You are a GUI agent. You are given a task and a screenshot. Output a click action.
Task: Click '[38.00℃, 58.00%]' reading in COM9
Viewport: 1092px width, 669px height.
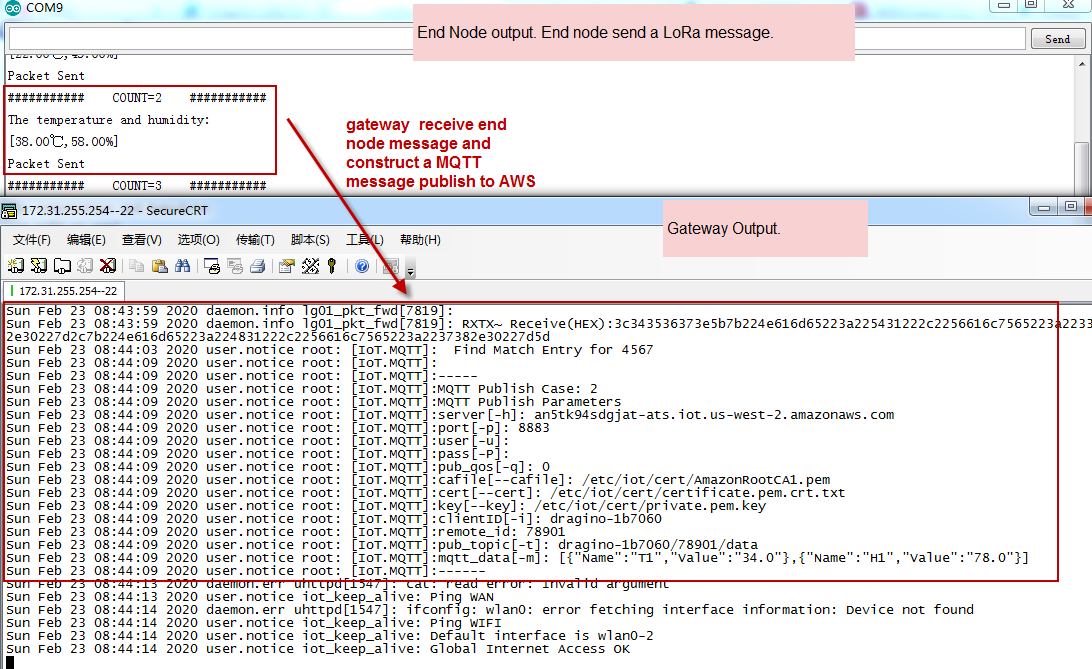[x=63, y=142]
